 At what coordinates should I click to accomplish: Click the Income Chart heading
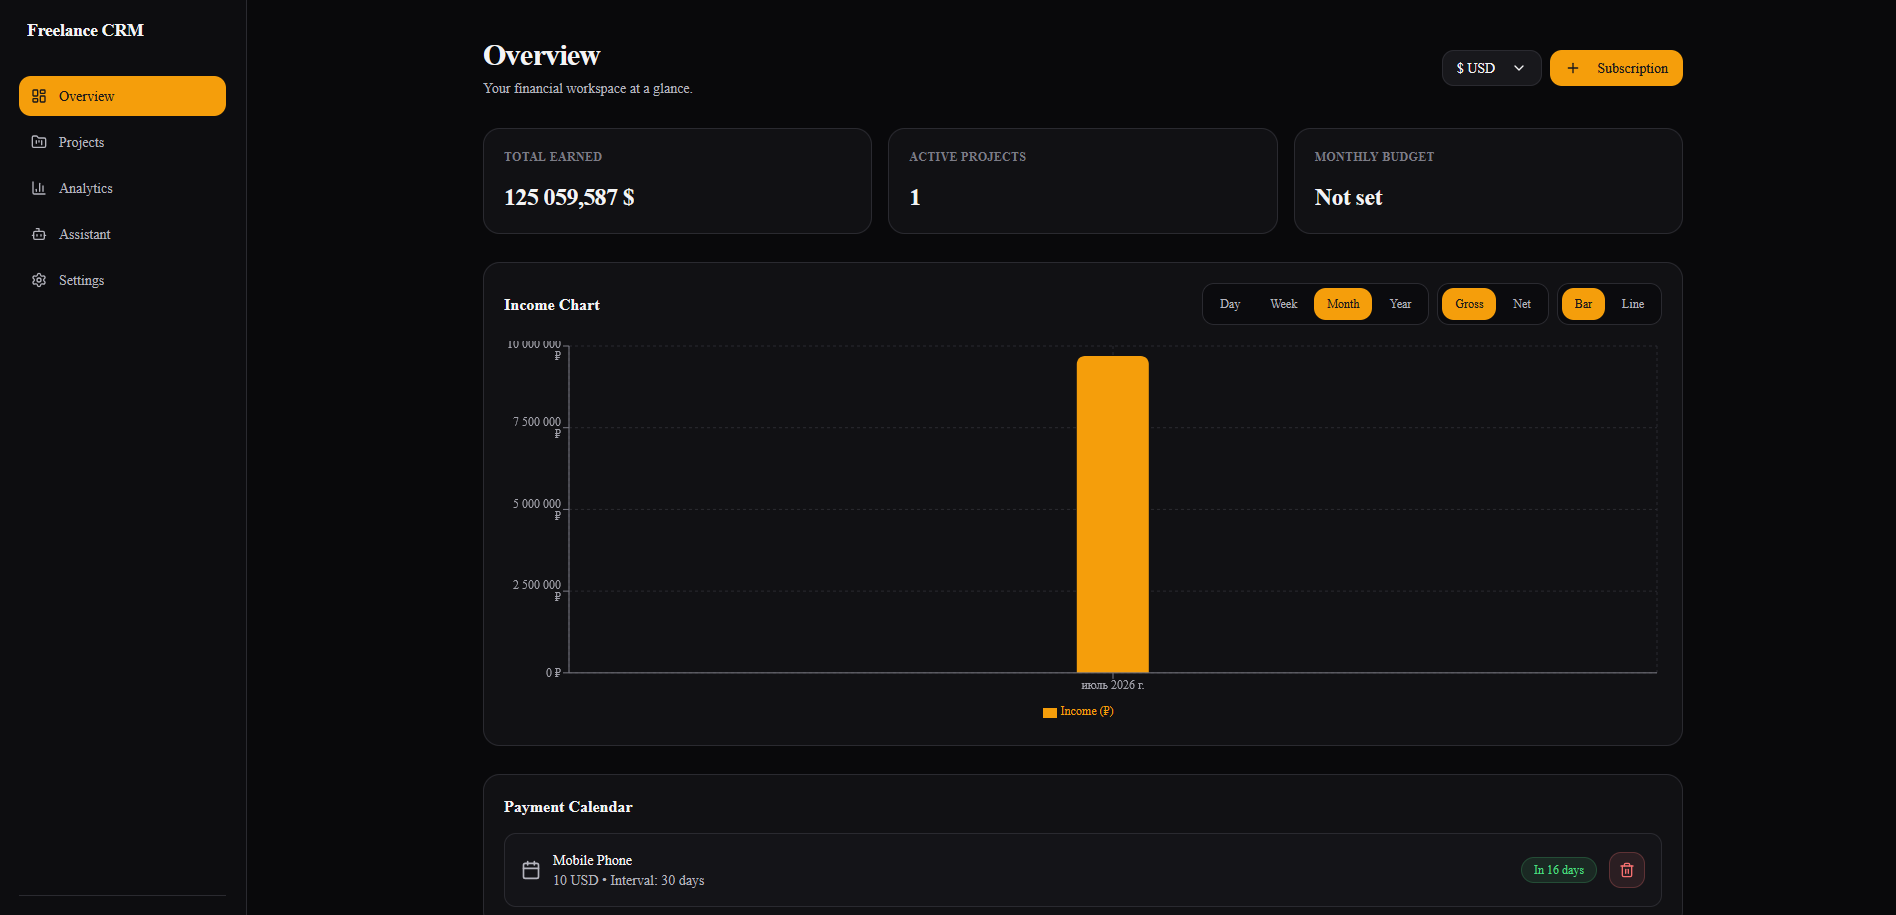point(552,305)
